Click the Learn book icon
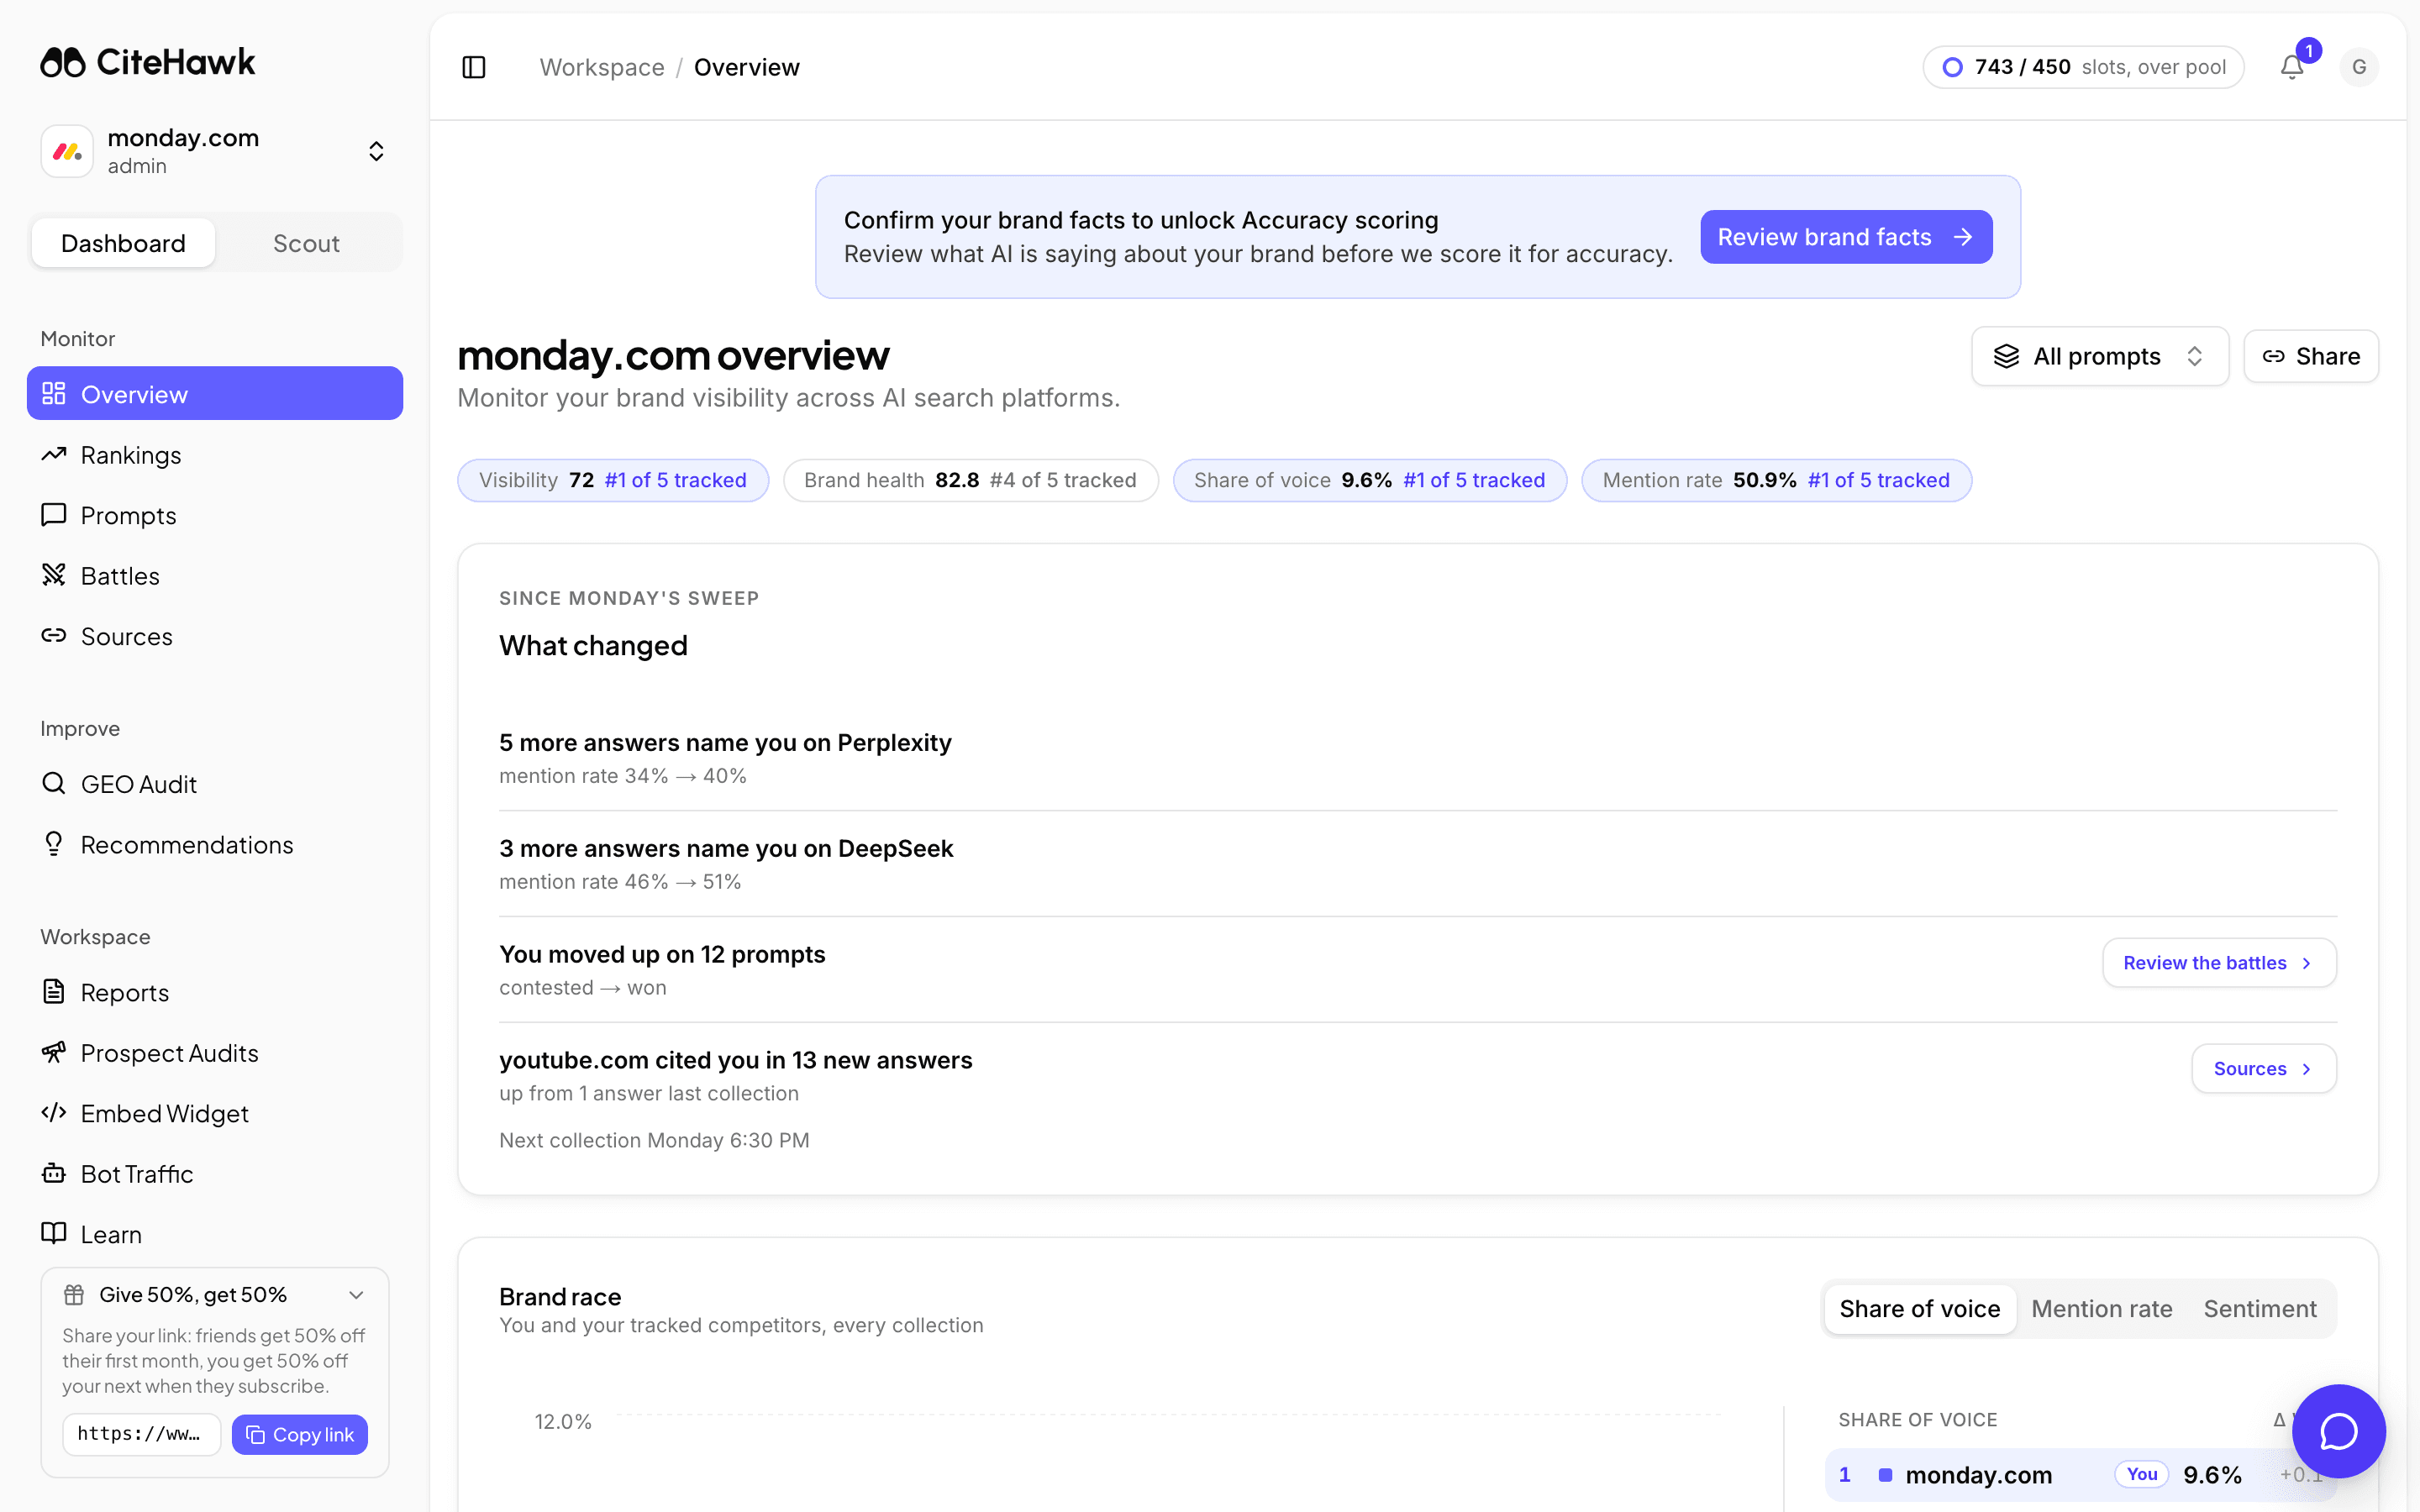Screen dimensions: 2420x1512 point(54,1233)
